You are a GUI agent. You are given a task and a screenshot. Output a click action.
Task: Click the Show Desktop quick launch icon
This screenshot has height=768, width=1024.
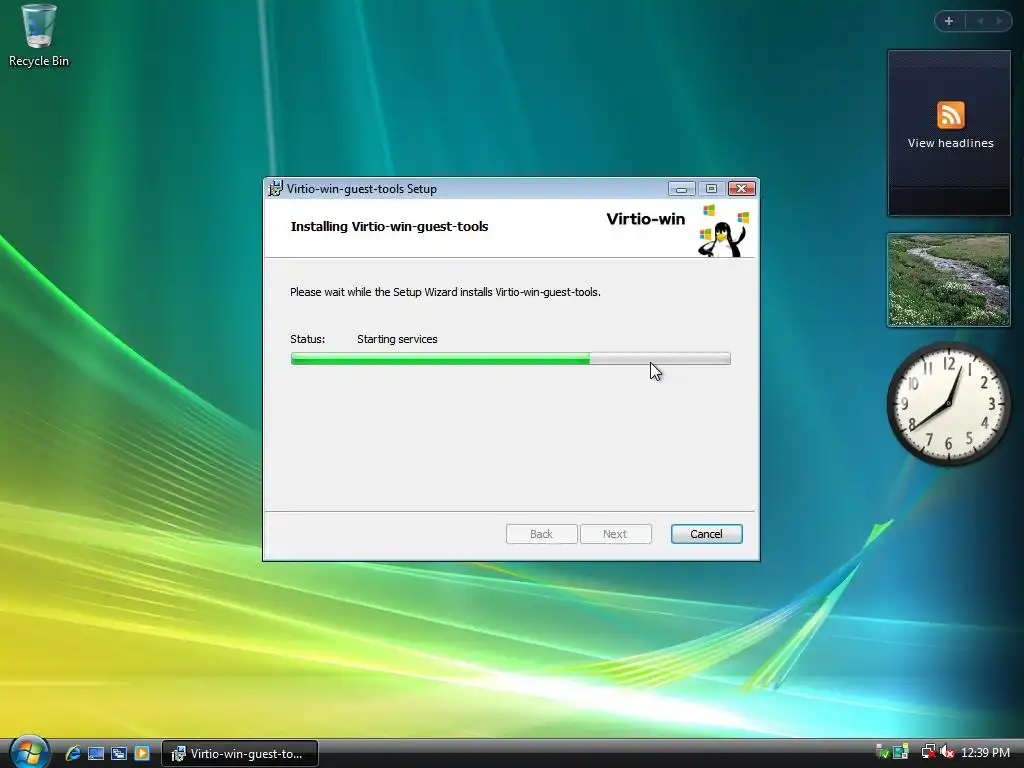point(96,753)
